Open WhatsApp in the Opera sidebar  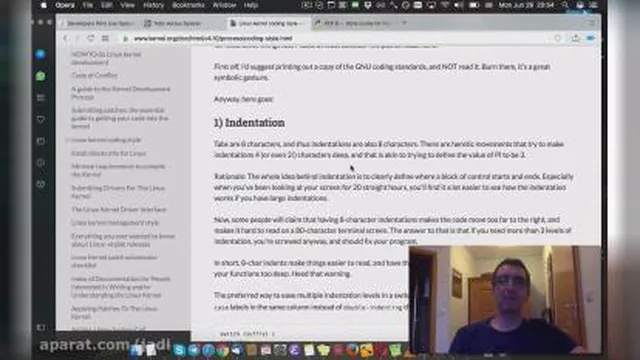(40, 76)
